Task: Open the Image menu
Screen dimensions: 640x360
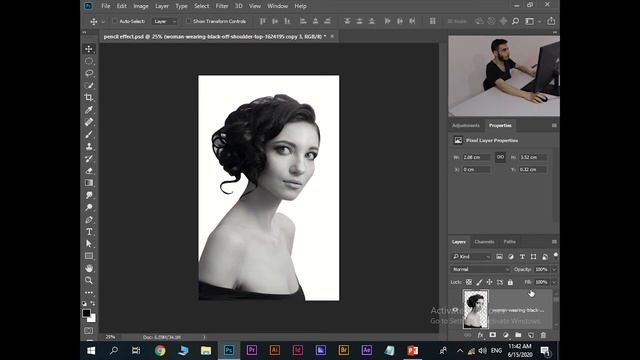Action: pos(141,6)
